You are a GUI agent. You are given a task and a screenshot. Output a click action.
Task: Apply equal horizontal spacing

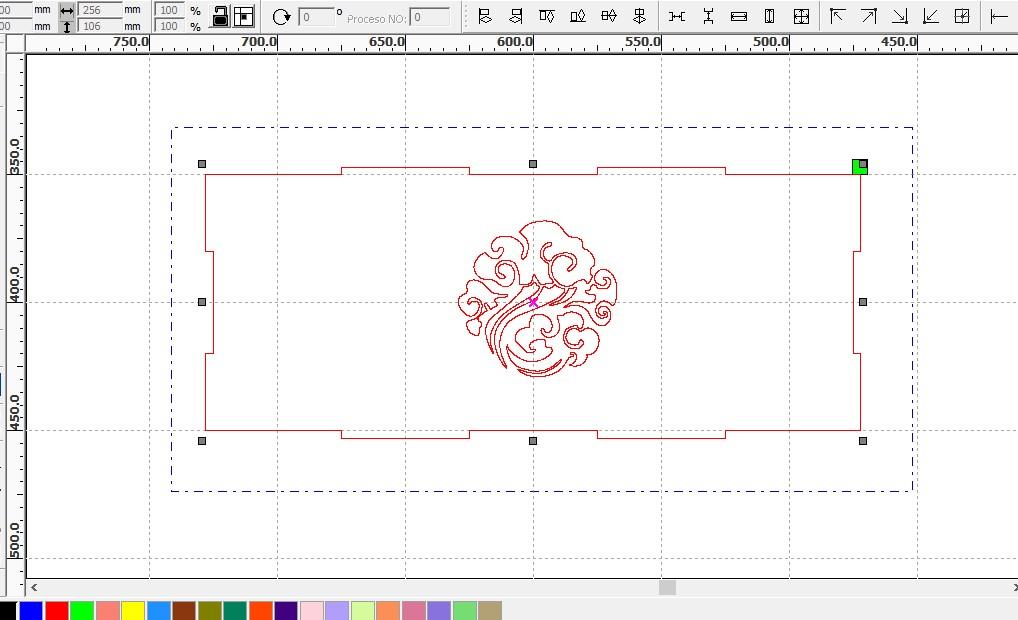[x=677, y=16]
